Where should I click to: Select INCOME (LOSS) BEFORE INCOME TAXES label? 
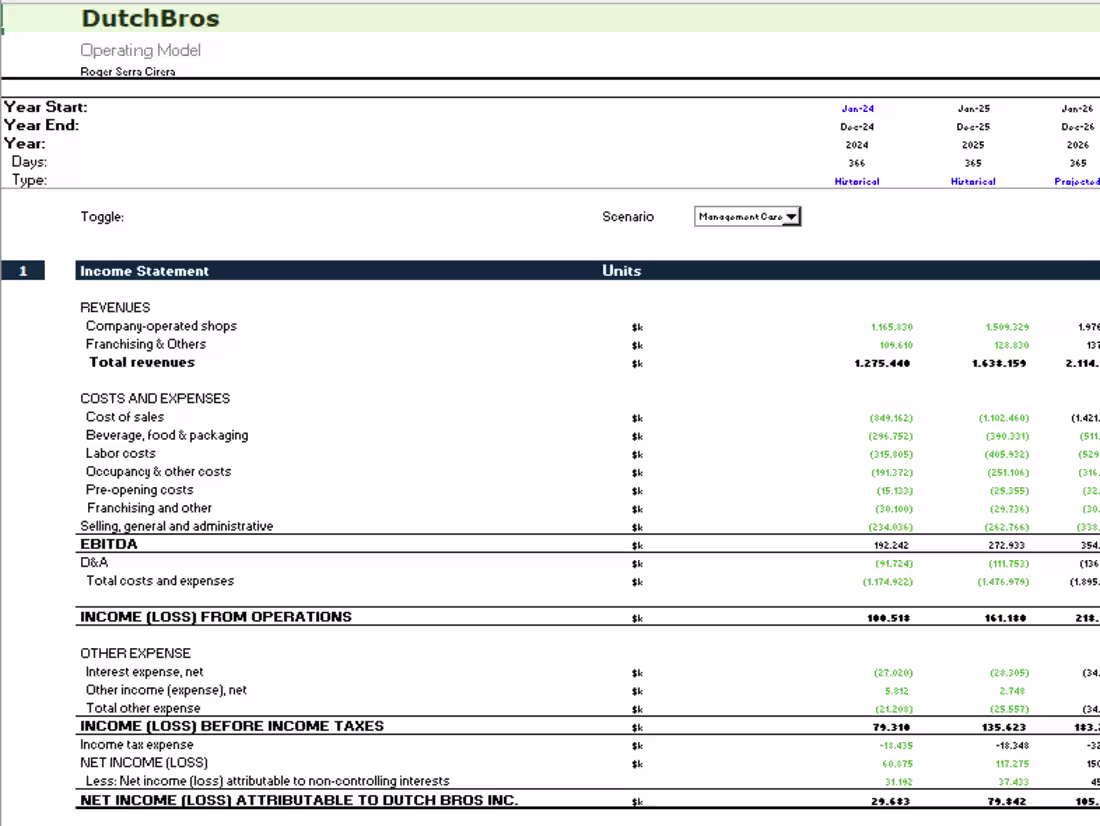(x=232, y=726)
